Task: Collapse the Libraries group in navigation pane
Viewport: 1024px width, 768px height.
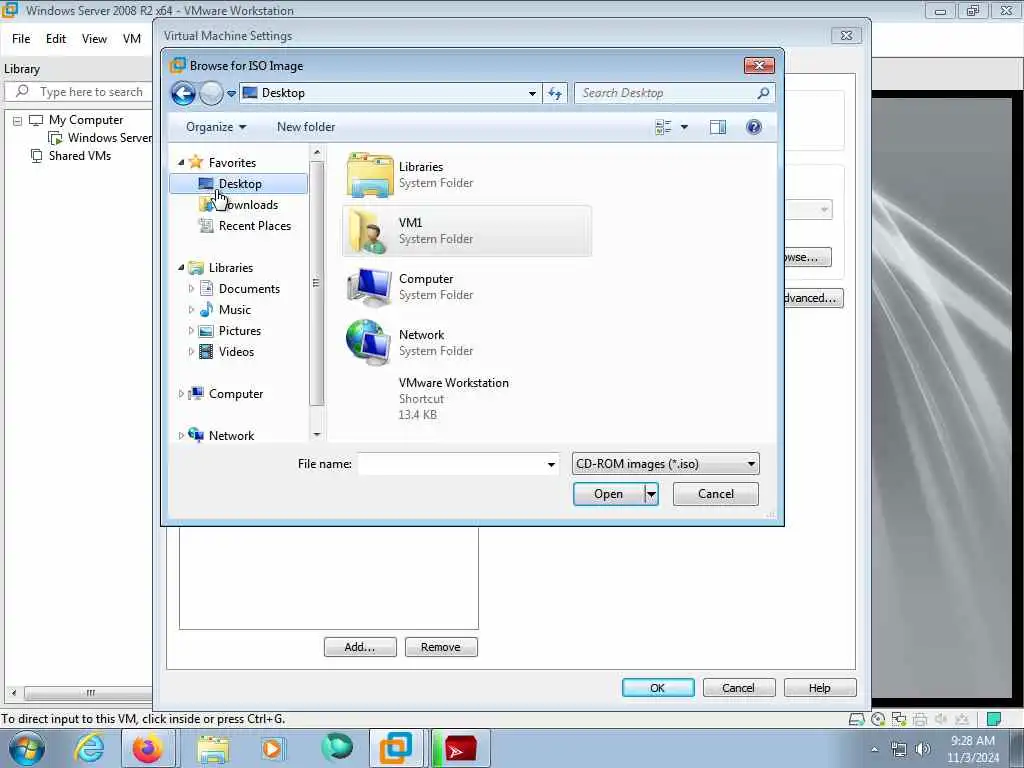Action: tap(181, 268)
